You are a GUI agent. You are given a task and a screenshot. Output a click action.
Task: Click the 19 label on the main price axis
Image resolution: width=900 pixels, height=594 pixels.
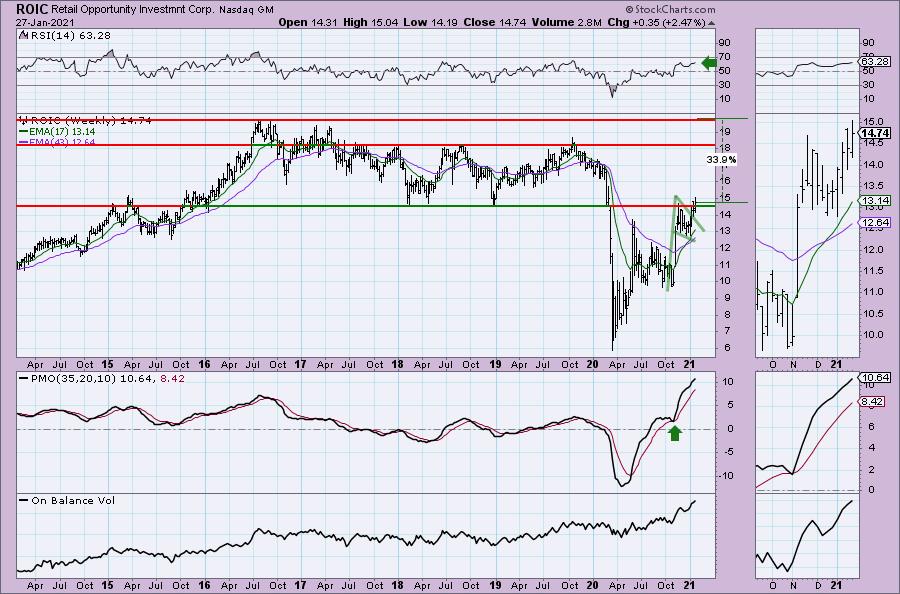(x=724, y=131)
